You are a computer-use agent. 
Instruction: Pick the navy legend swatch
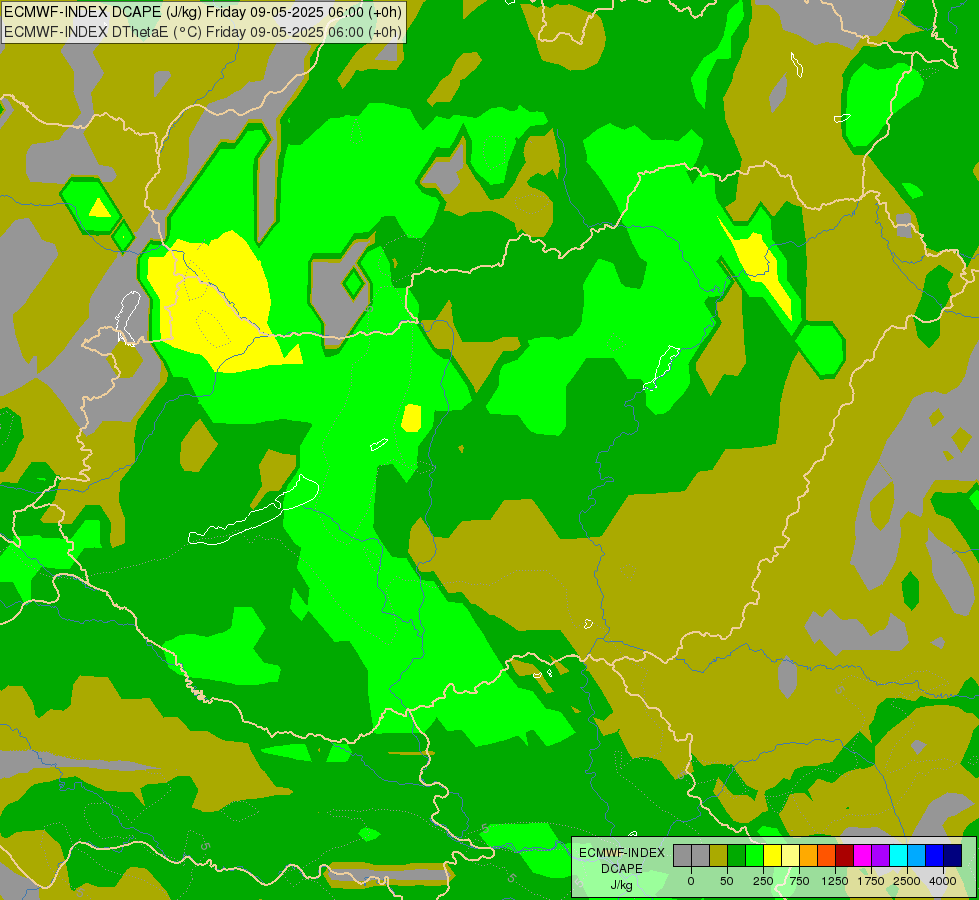953,856
